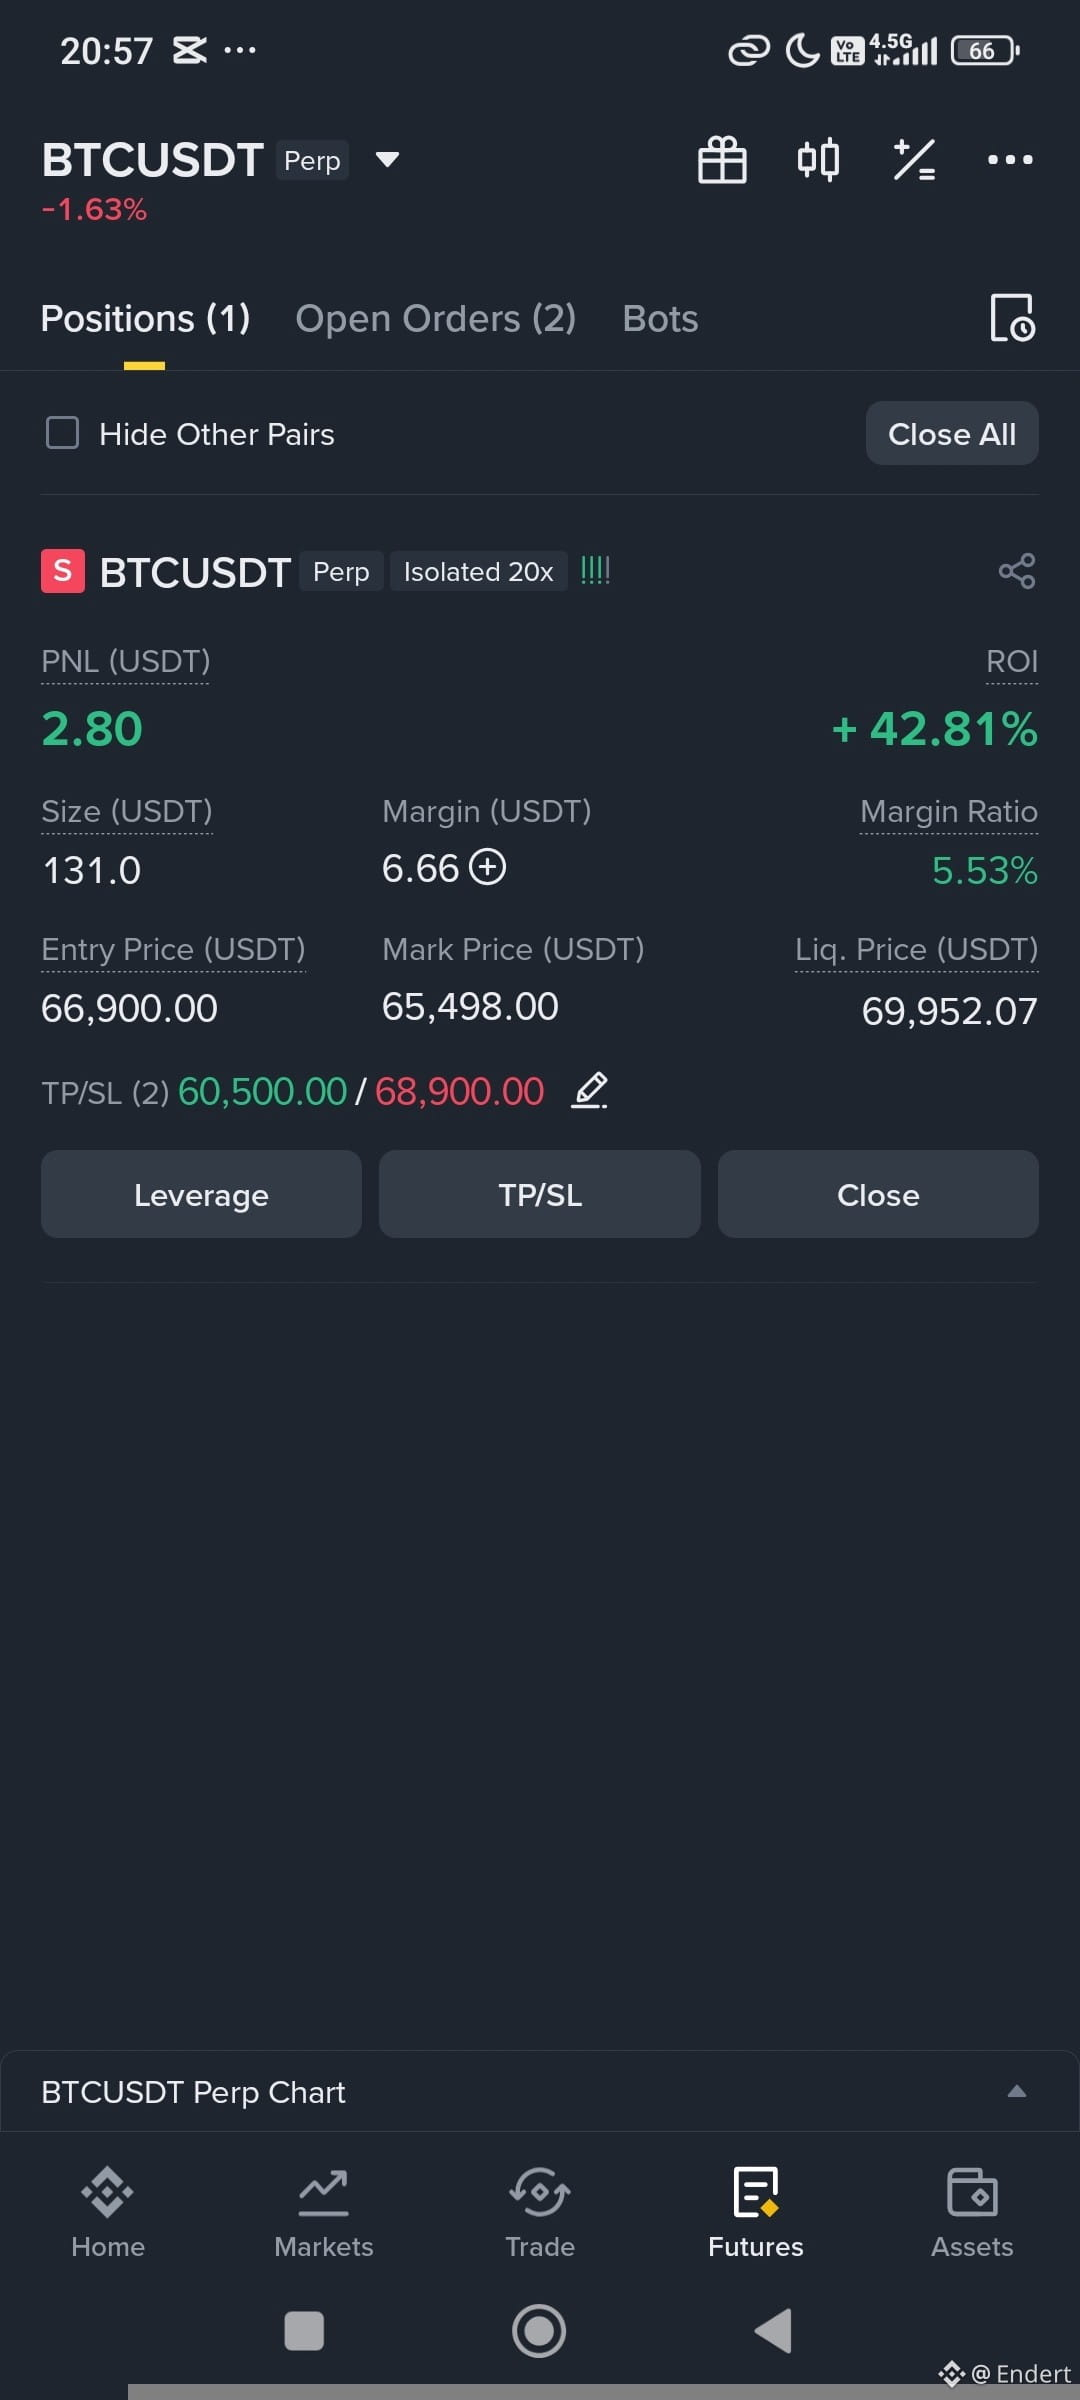Tap the TP/SL button
Viewport: 1080px width, 2400px height.
[x=540, y=1194]
